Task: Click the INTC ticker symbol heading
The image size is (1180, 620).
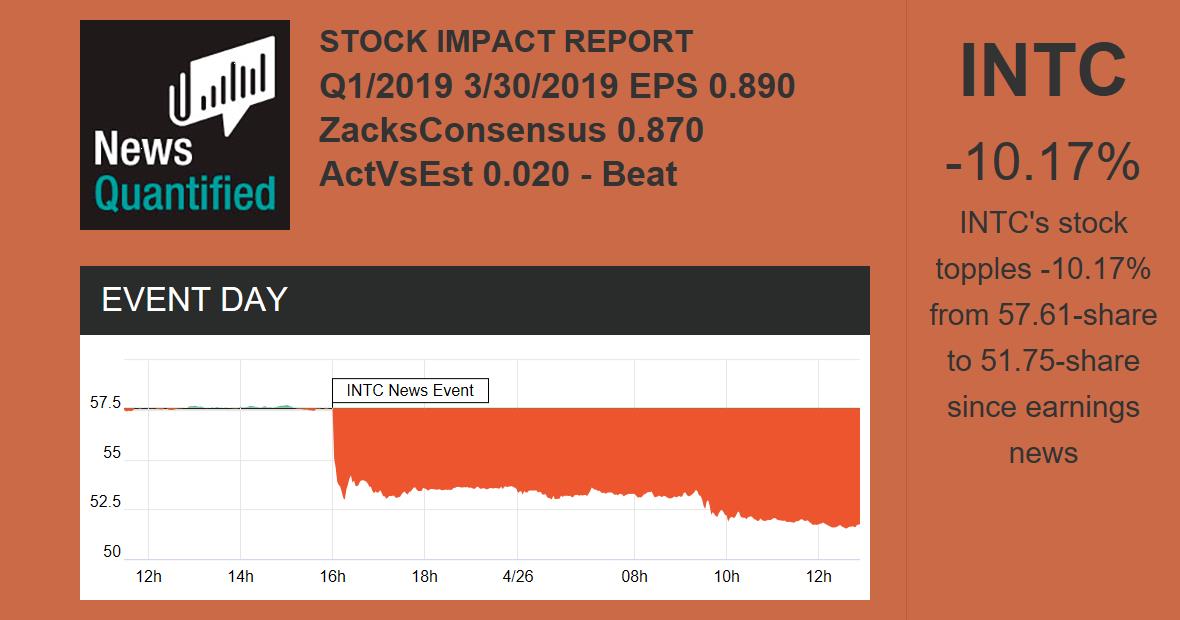Action: click(1042, 72)
